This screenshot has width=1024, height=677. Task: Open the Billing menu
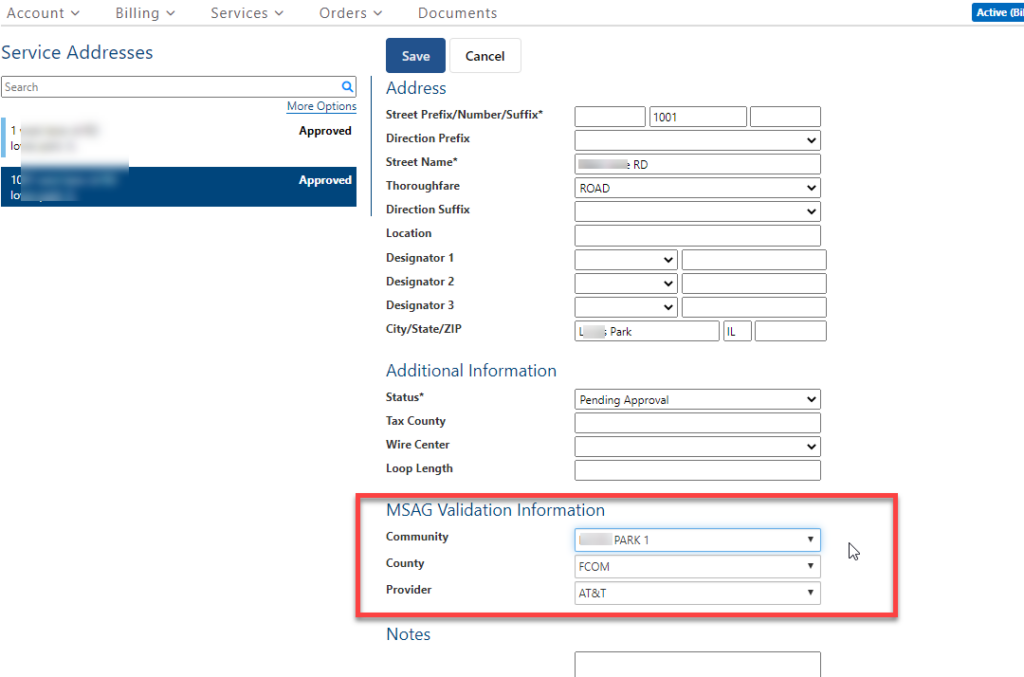click(138, 13)
